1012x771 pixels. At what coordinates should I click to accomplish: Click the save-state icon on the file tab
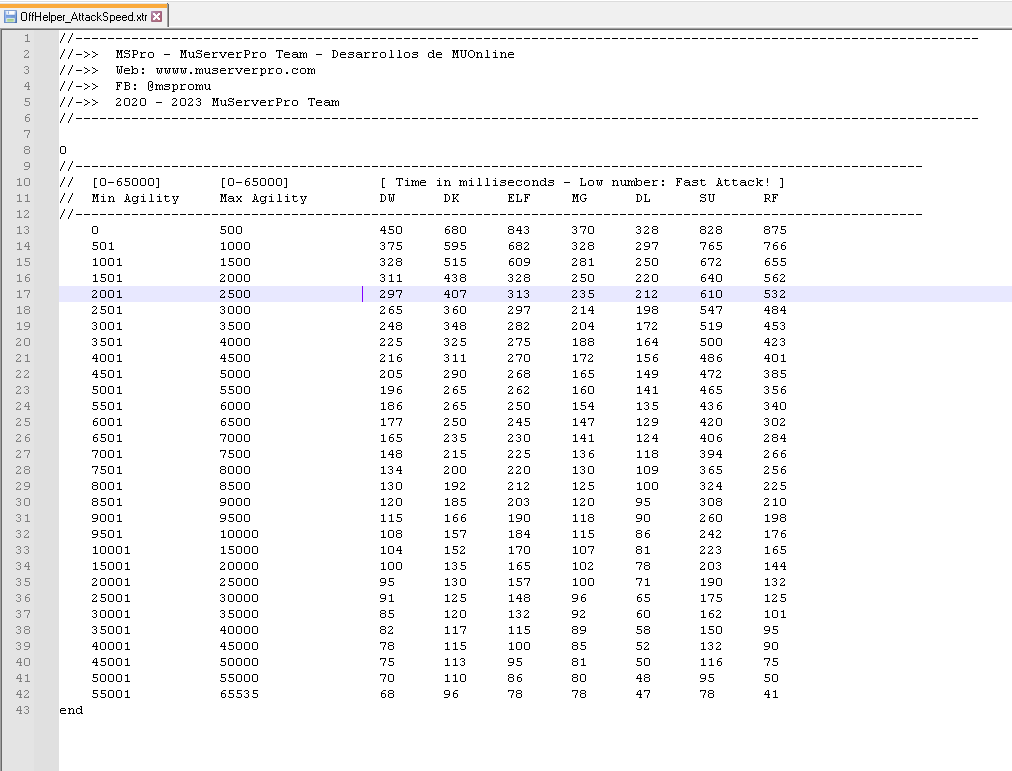pyautogui.click(x=11, y=17)
